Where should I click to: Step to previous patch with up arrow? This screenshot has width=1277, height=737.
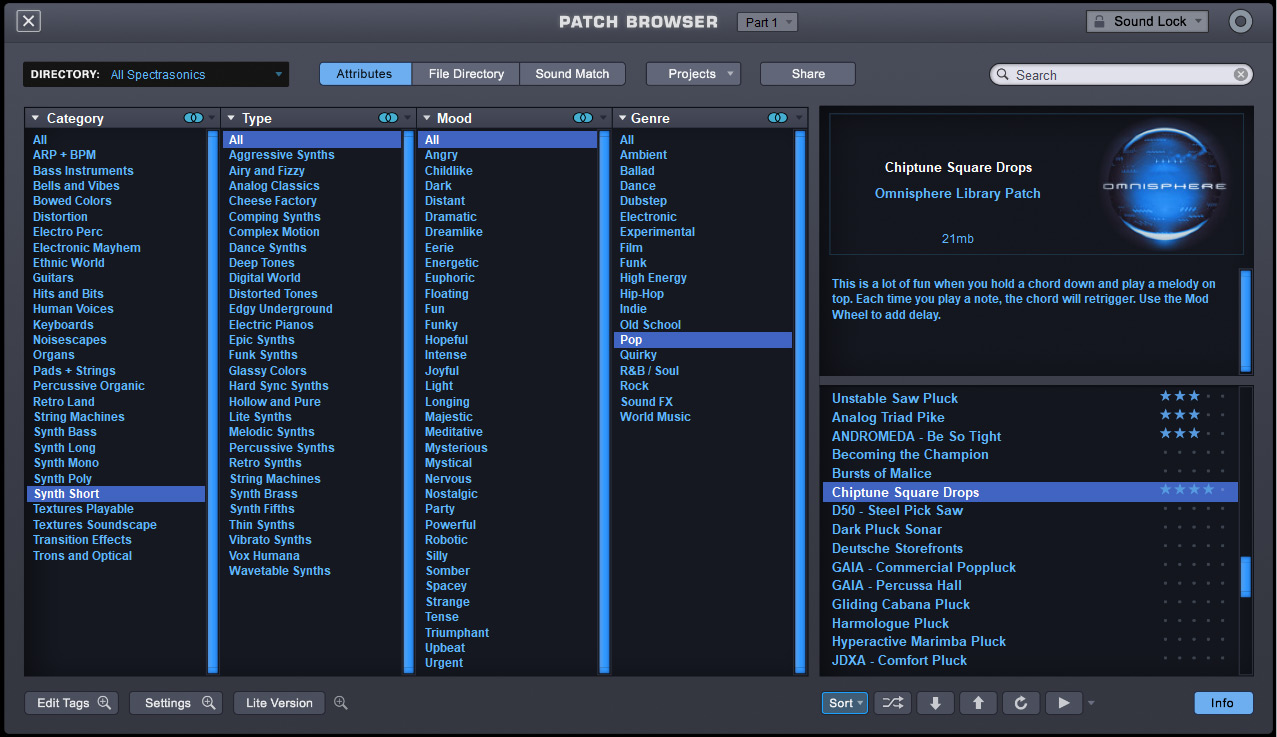tap(978, 703)
